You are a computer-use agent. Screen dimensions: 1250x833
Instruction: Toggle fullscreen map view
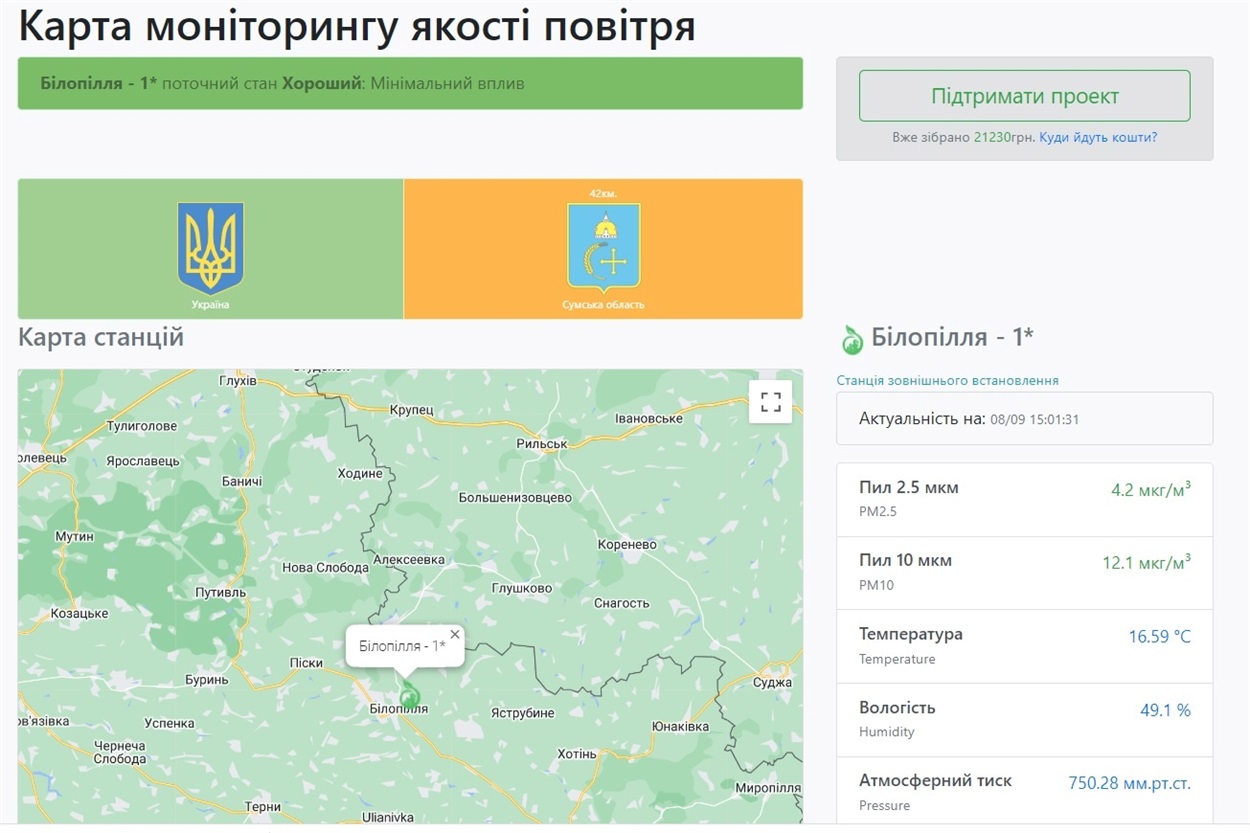point(771,402)
